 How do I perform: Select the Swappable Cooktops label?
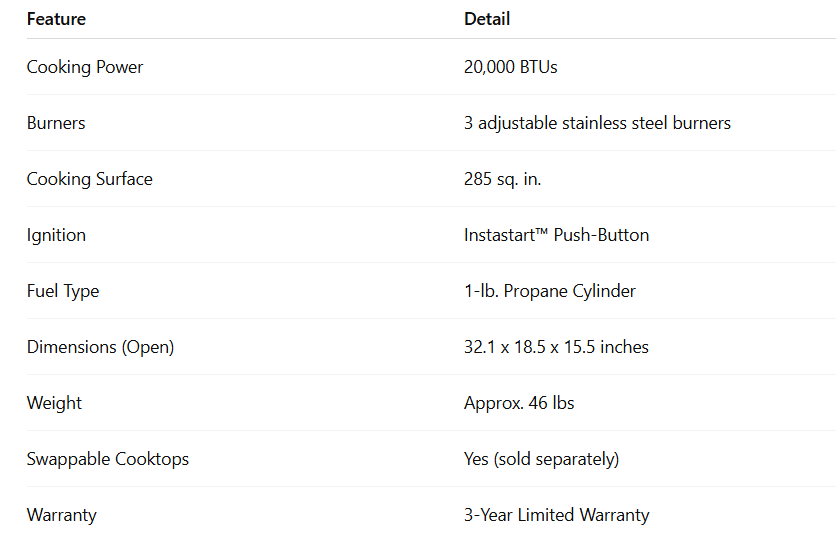tap(108, 459)
